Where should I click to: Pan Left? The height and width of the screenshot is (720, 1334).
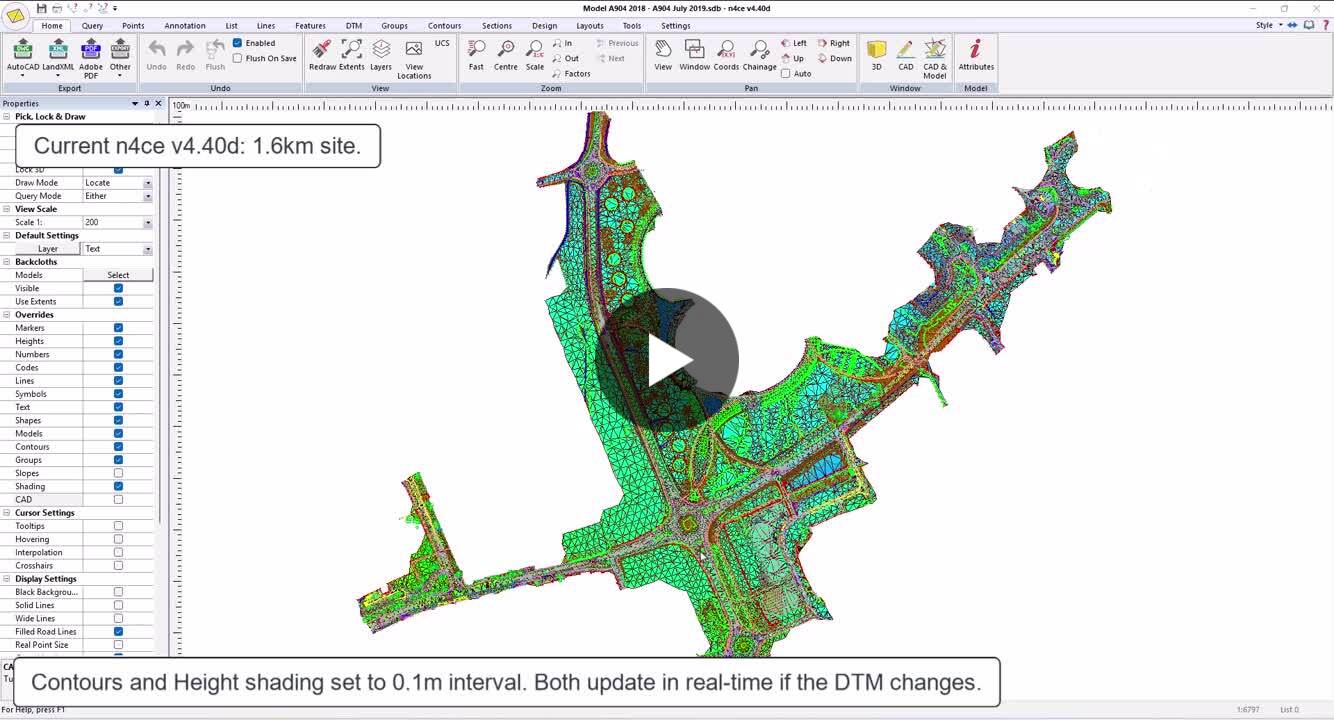(794, 44)
